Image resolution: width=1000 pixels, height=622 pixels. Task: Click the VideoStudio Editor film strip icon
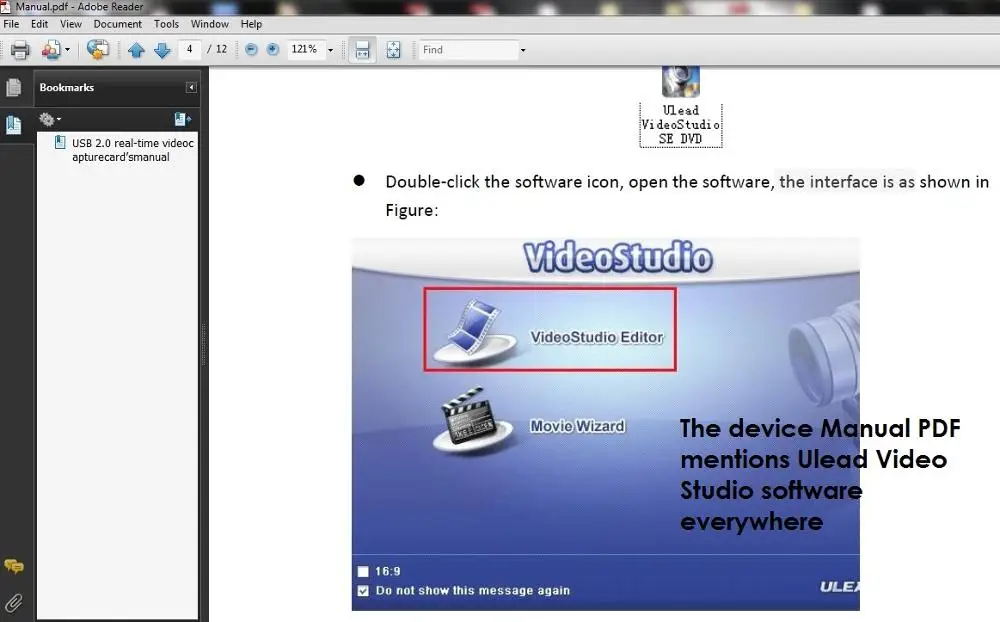coord(475,330)
